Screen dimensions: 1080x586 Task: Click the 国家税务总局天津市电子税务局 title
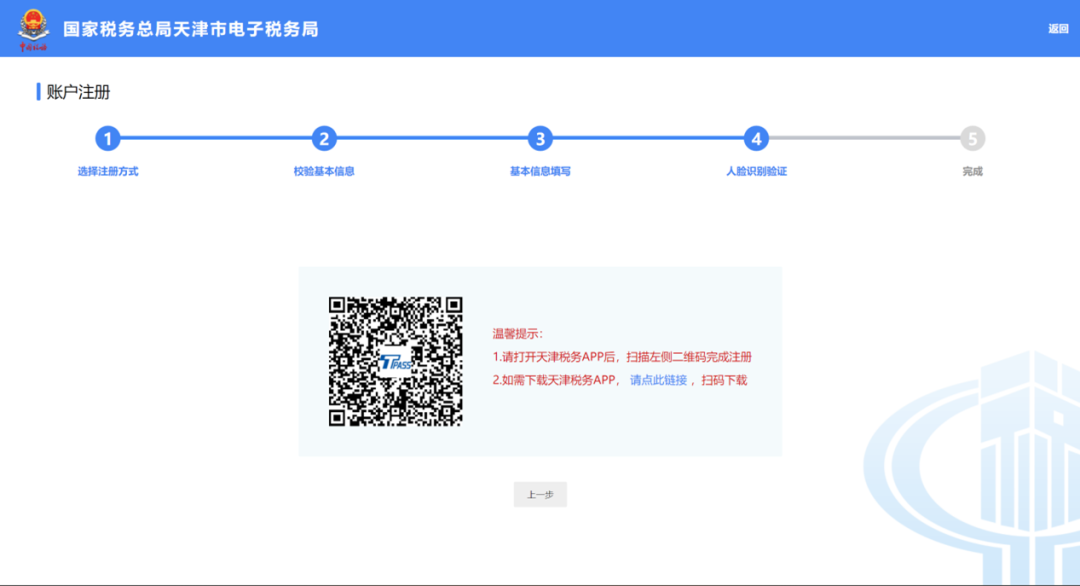tap(191, 29)
